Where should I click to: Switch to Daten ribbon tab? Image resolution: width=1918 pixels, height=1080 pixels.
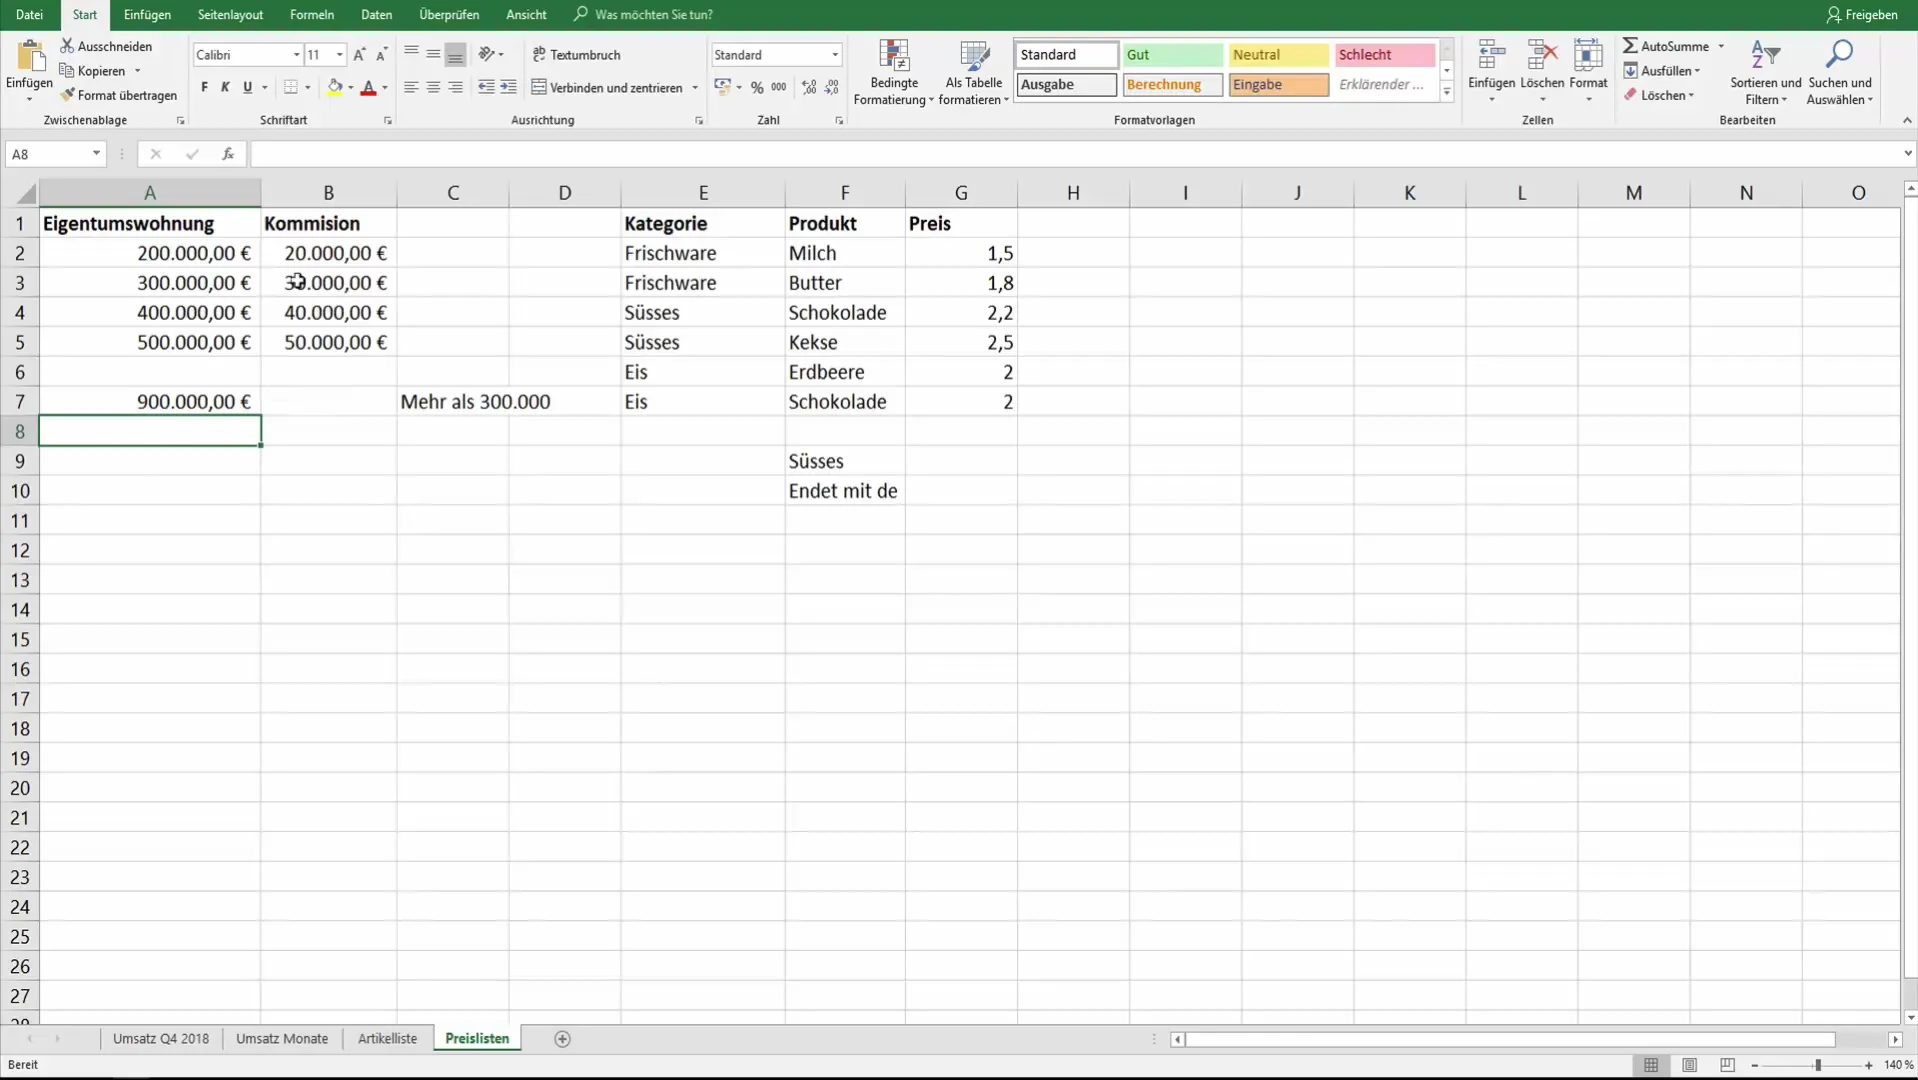click(x=376, y=15)
